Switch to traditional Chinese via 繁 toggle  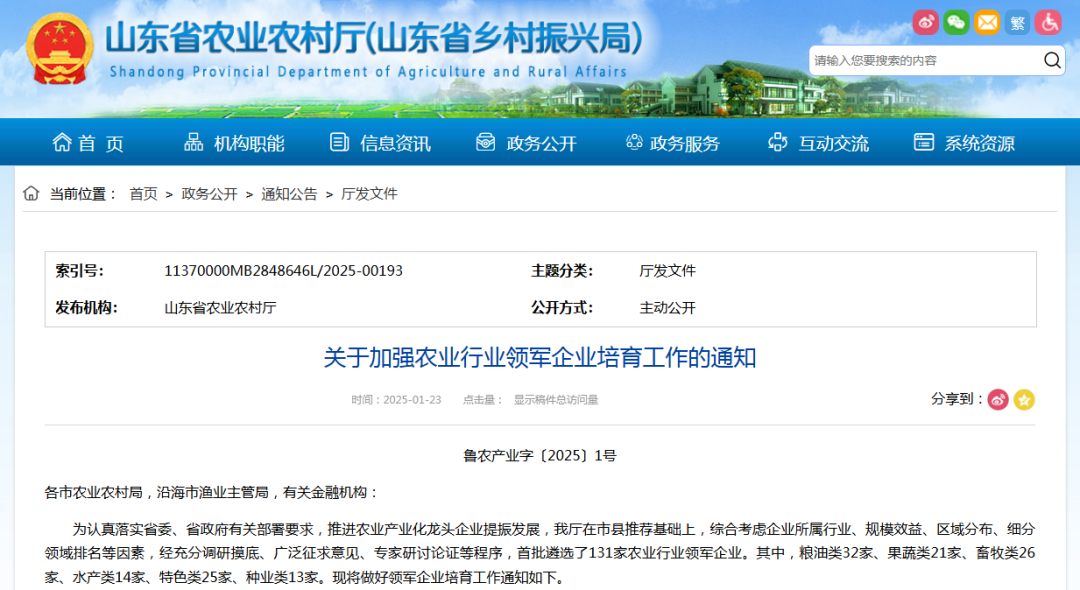(x=1019, y=22)
